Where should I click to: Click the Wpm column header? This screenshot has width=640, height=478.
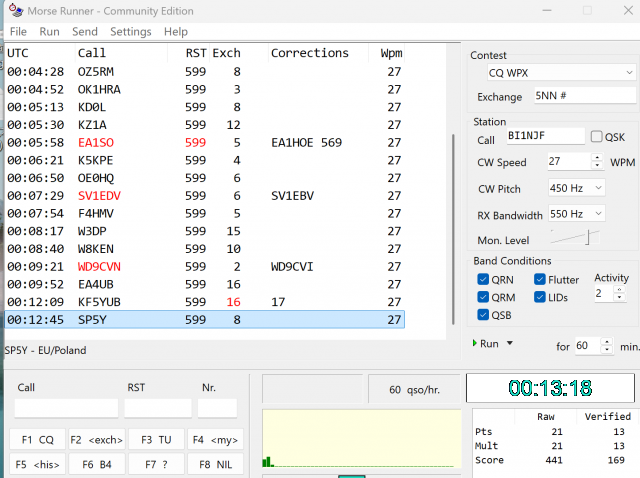coord(387,53)
